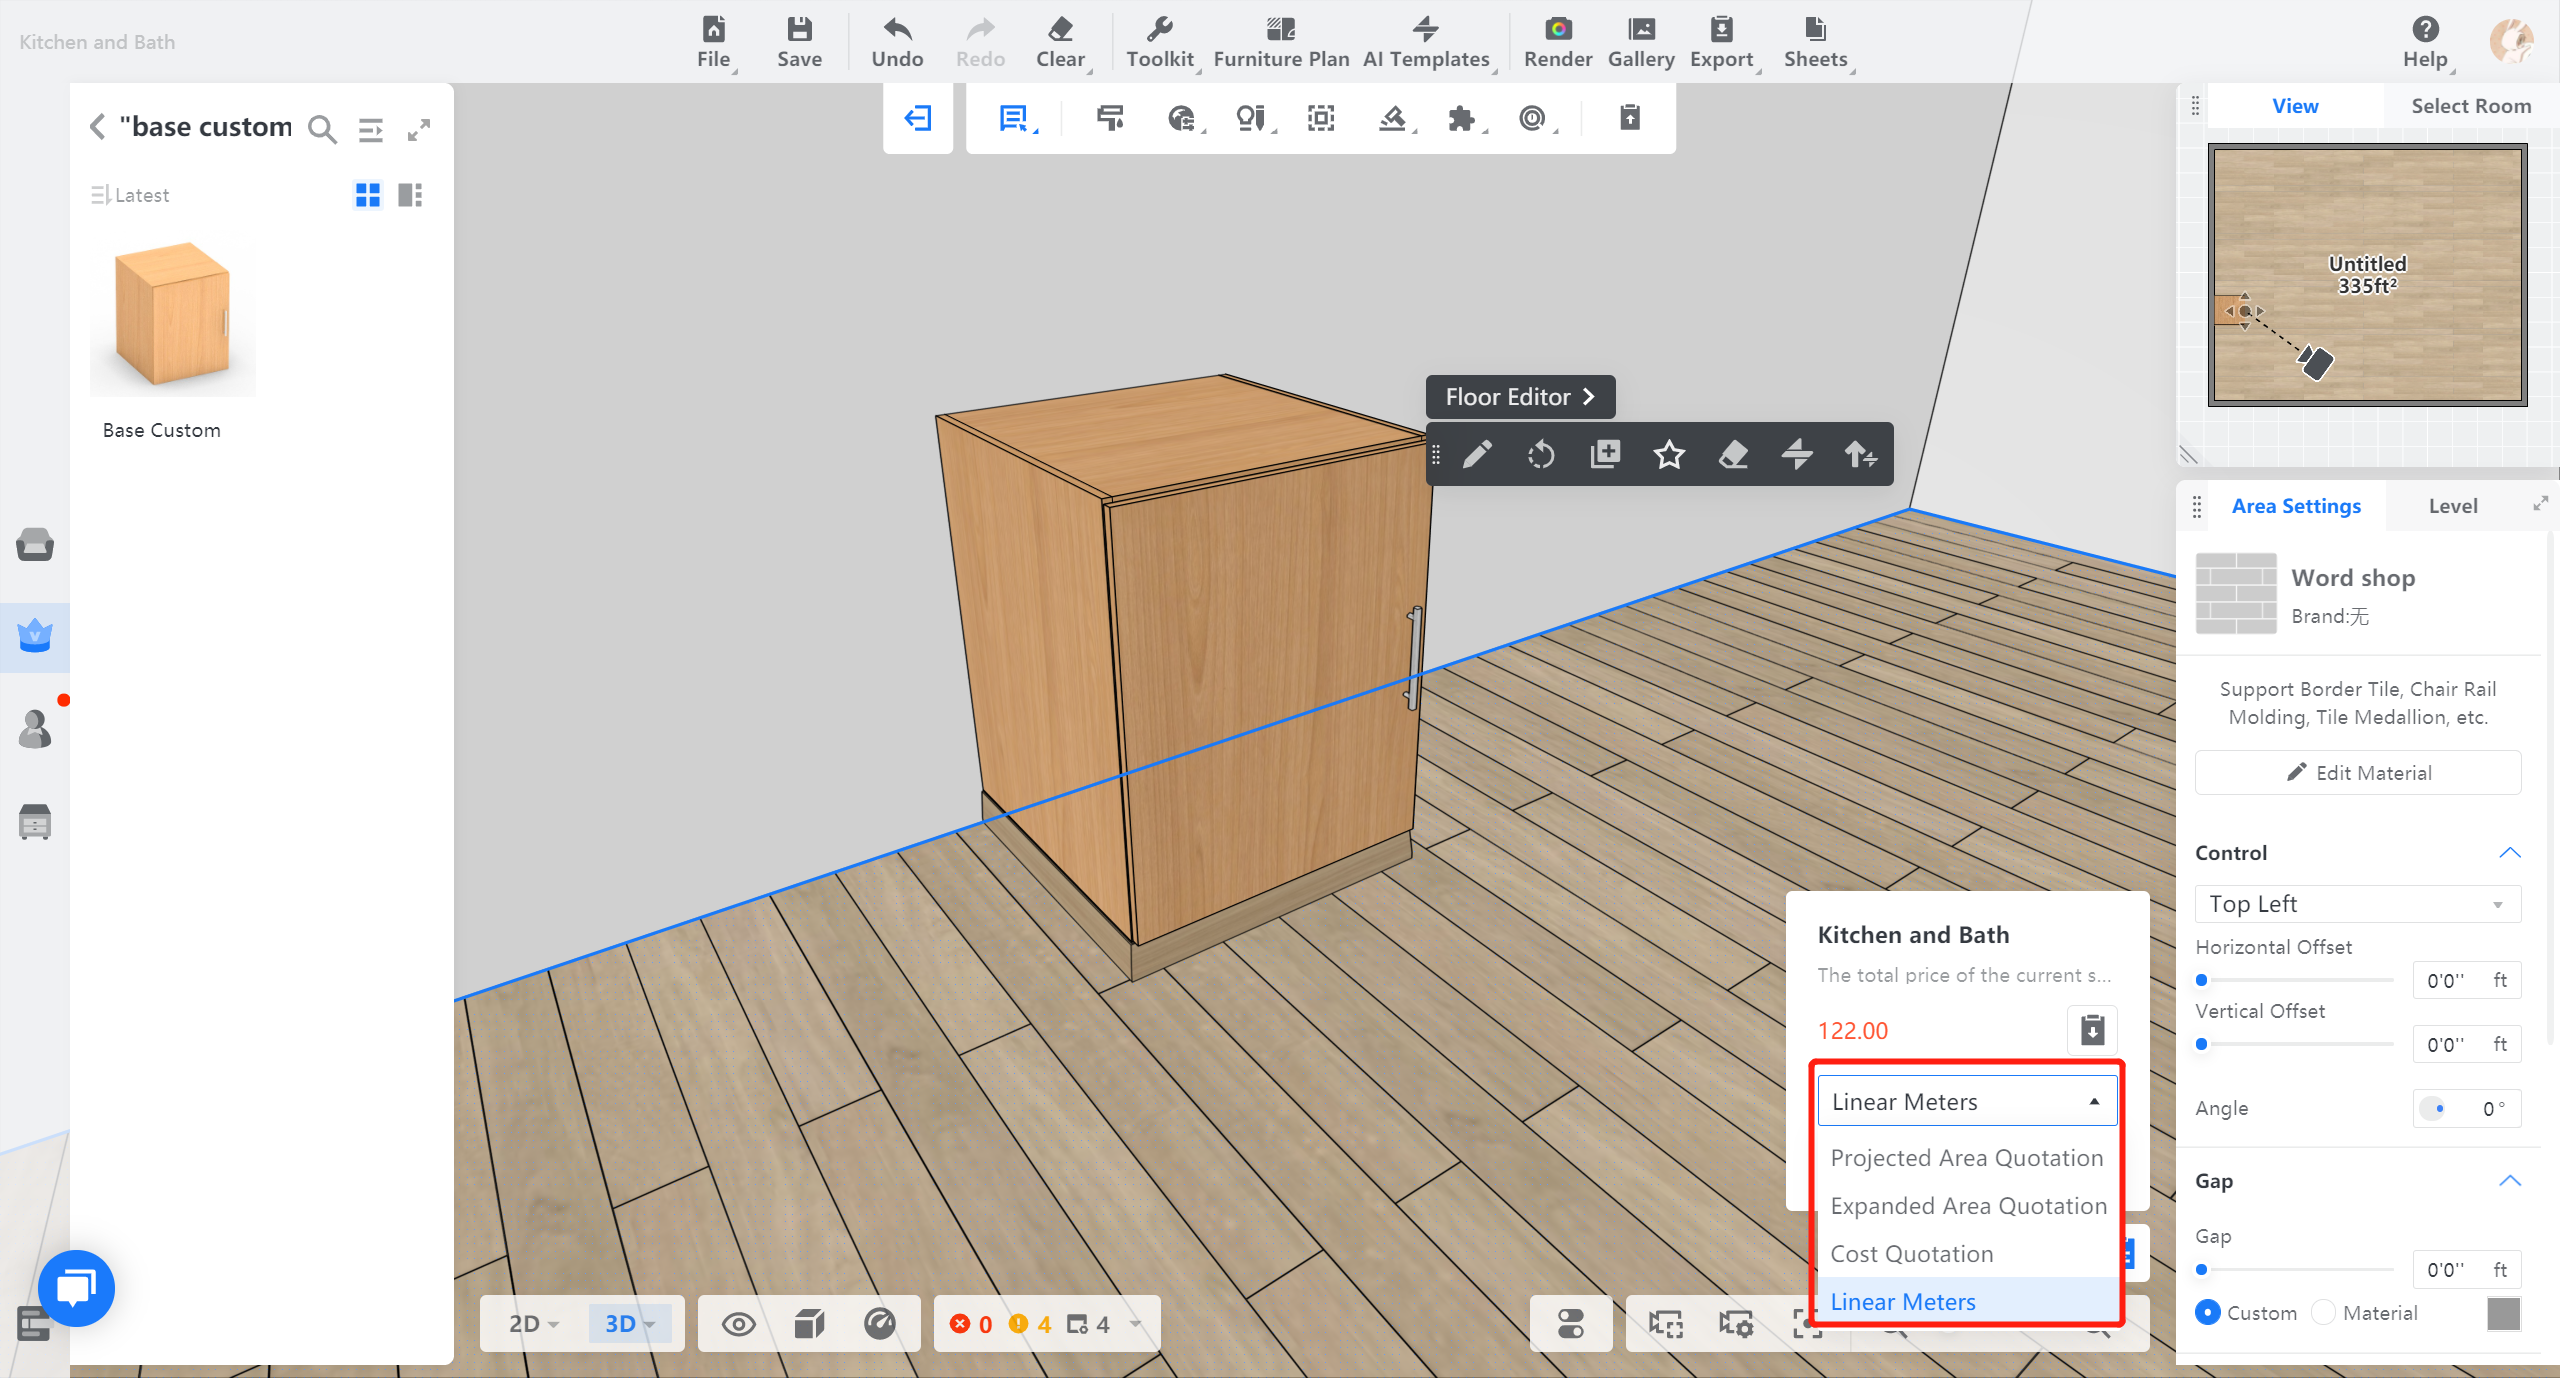
Task: Select the Material gap radio button
Action: (x=2324, y=1312)
